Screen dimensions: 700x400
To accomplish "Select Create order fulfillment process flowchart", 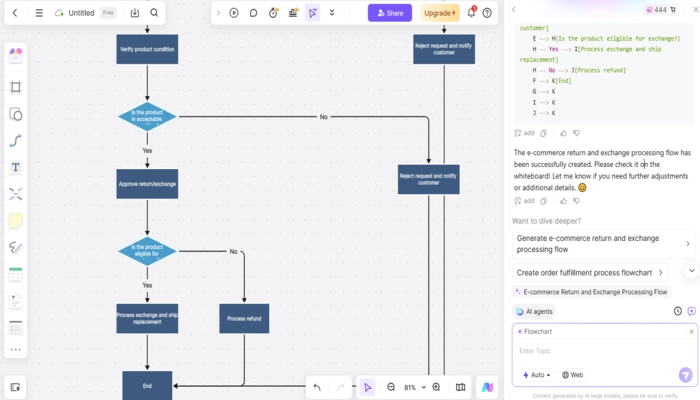I will 590,273.
